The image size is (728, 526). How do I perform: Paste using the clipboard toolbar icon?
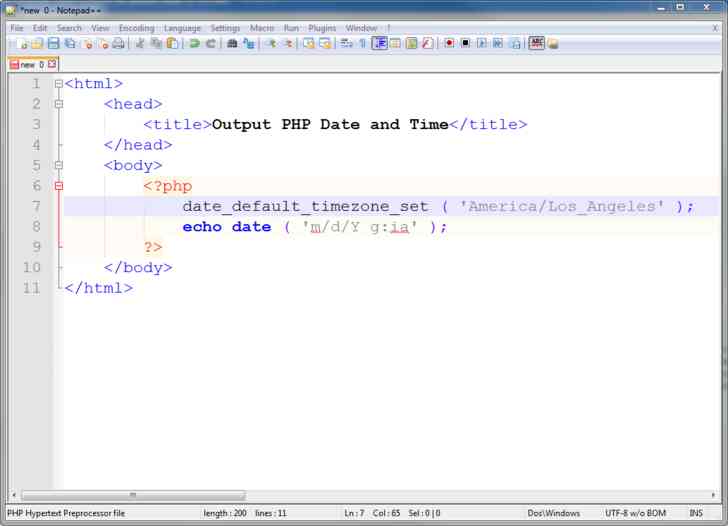pyautogui.click(x=172, y=44)
